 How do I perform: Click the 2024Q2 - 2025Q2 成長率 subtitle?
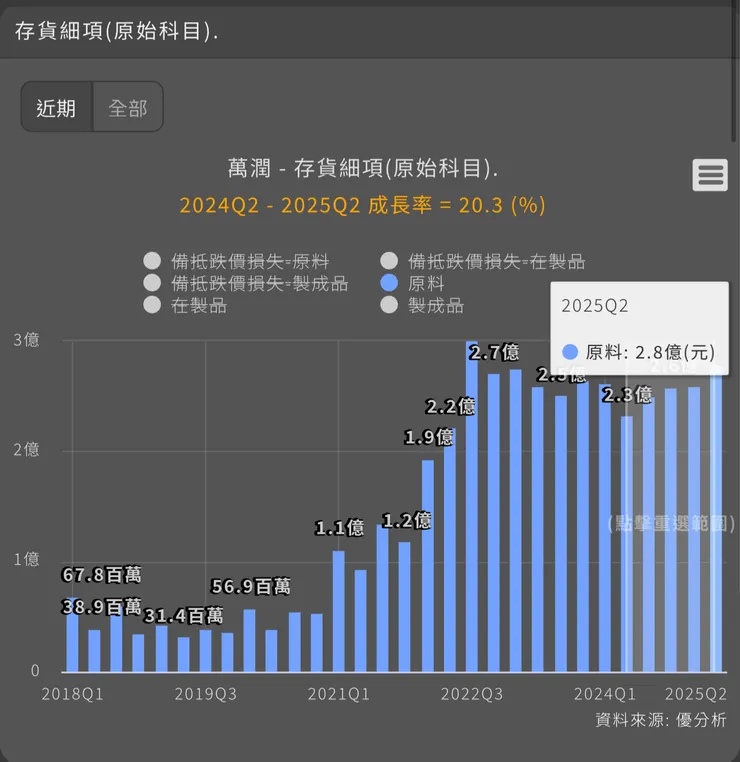pos(362,205)
